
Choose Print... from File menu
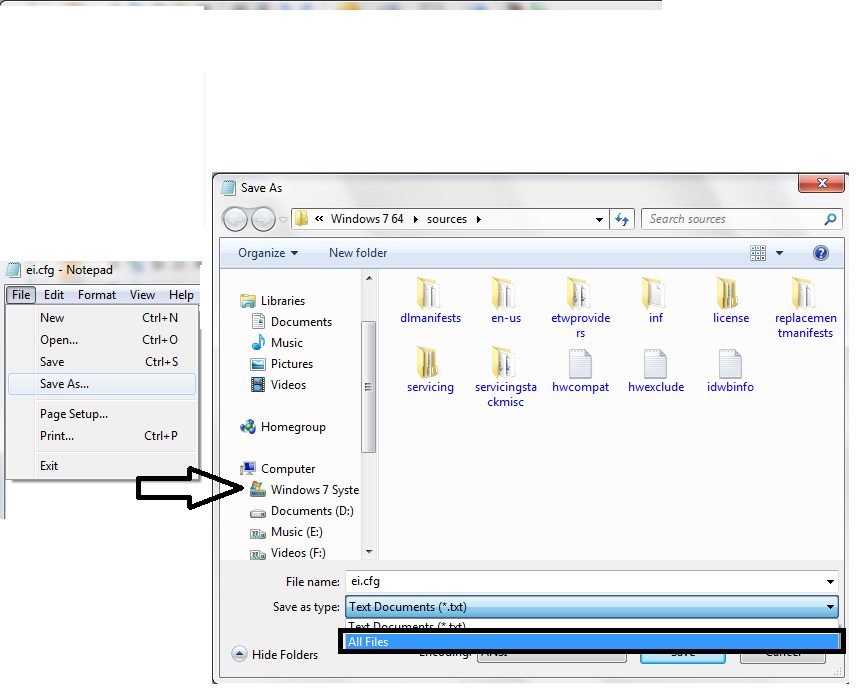pos(102,436)
